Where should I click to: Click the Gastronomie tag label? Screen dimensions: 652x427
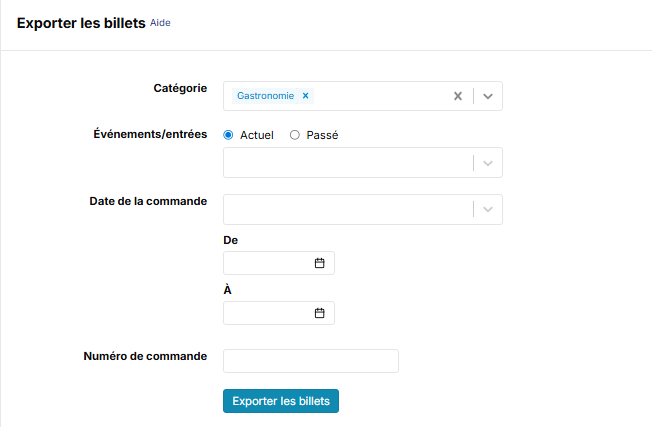pos(265,96)
